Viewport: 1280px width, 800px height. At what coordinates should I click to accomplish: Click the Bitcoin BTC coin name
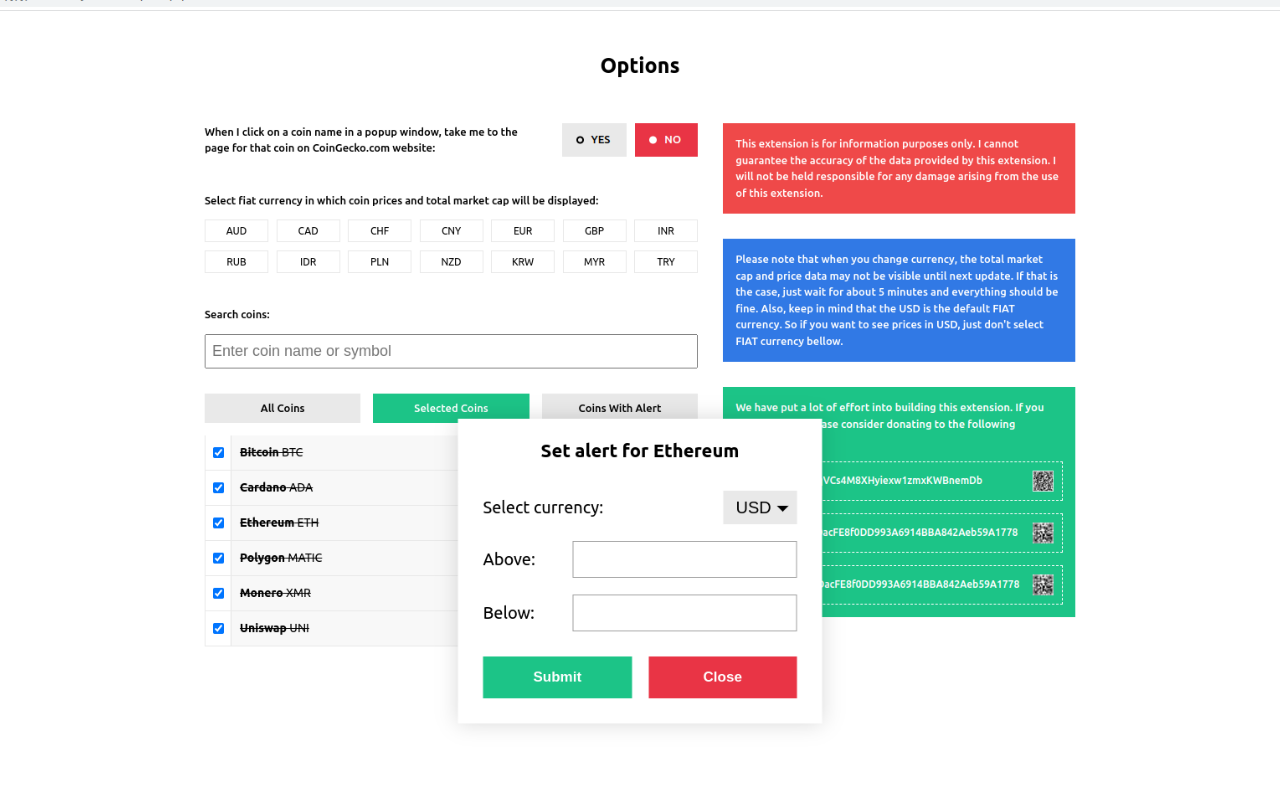[x=271, y=453]
